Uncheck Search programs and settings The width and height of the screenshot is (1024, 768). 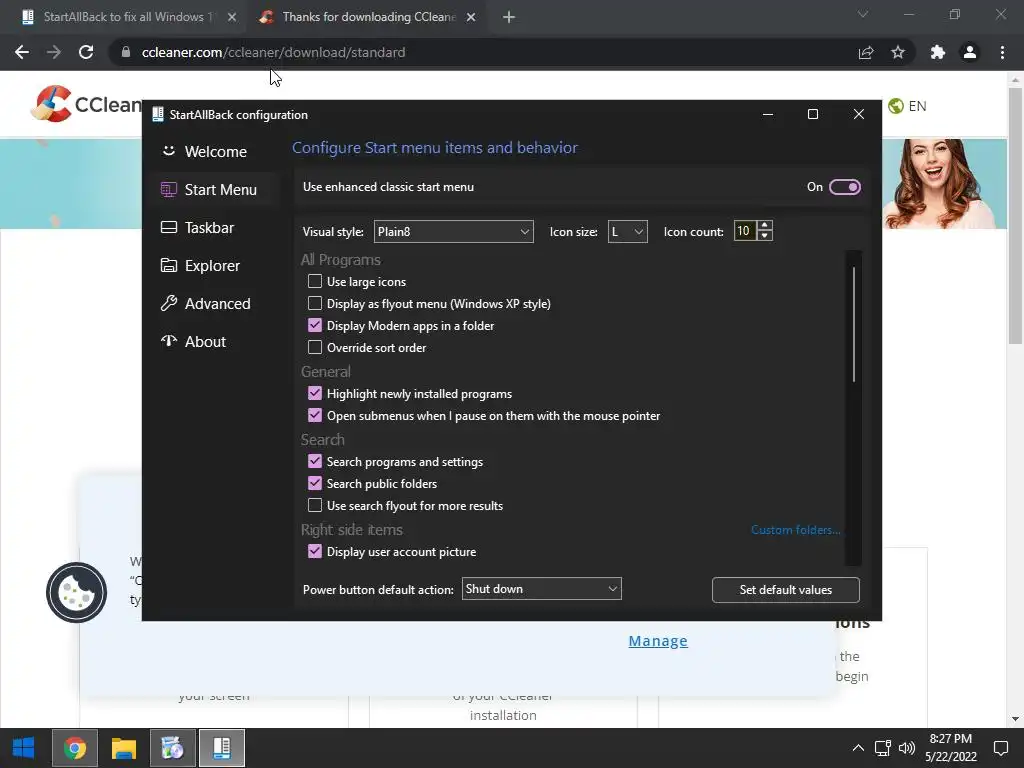315,462
